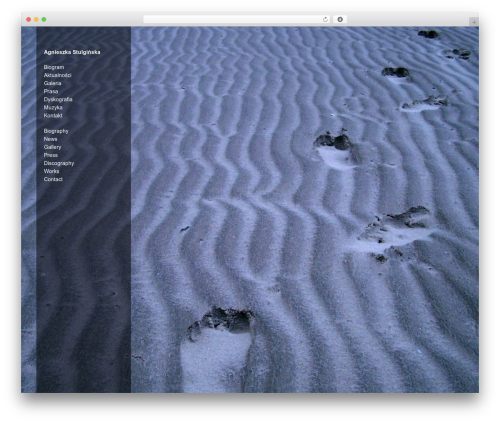
Task: Click the dark circular button beside the address bar
Action: click(x=340, y=19)
